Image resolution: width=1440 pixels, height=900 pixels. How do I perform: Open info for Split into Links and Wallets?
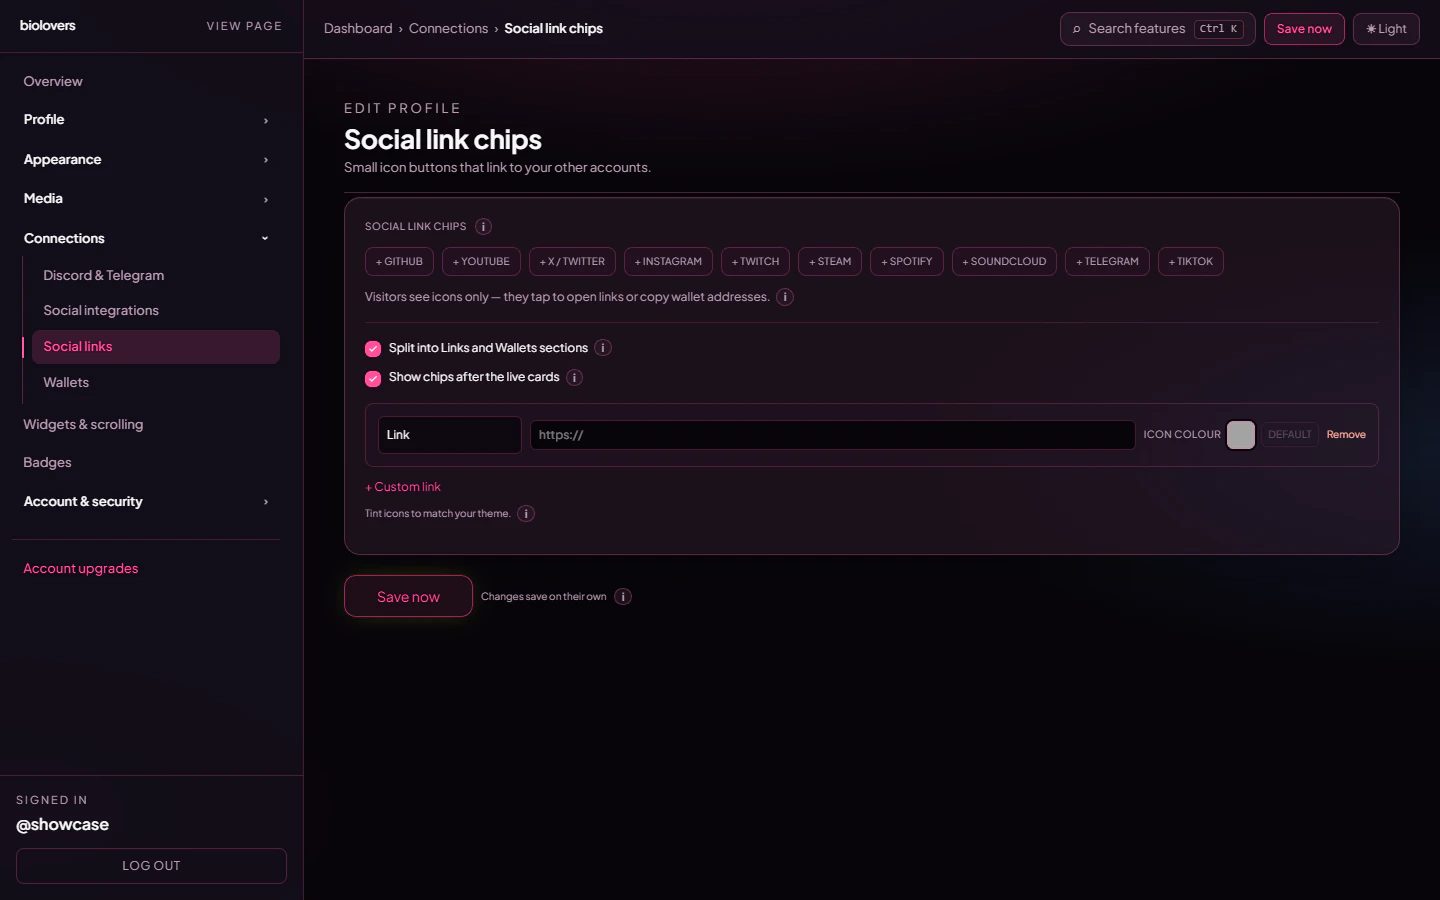(602, 347)
